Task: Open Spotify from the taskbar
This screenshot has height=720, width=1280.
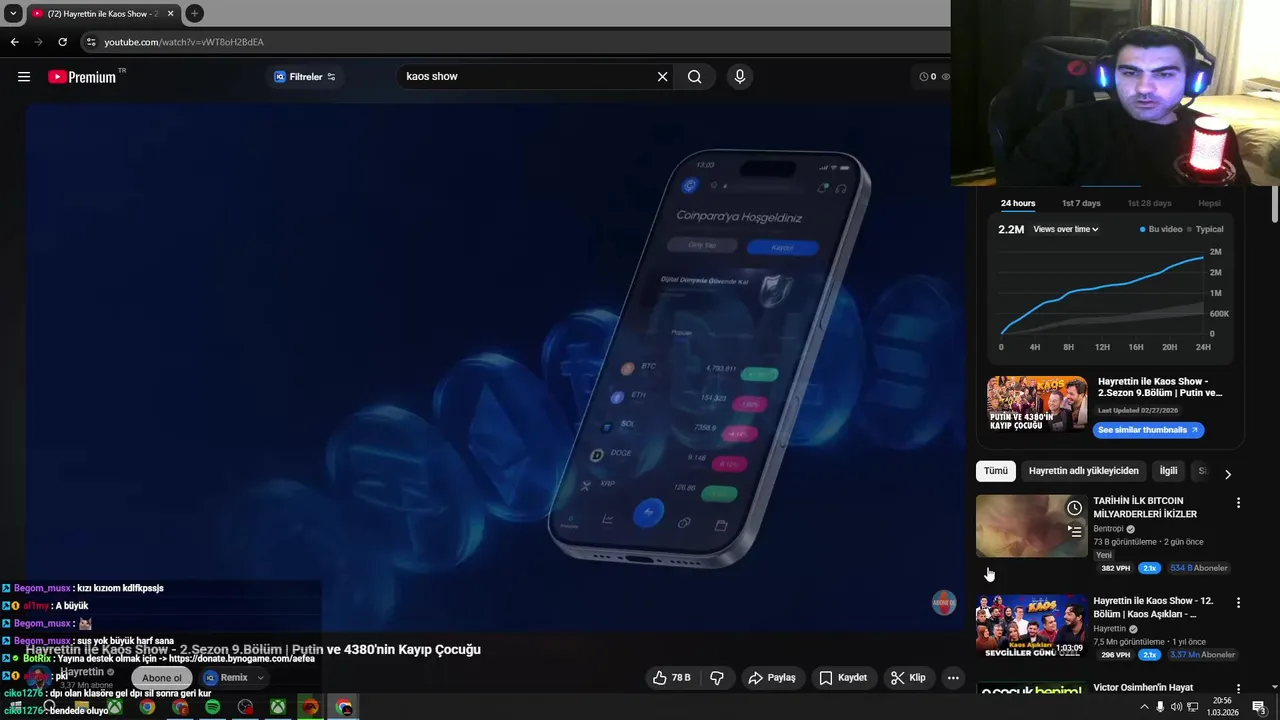Action: click(212, 707)
